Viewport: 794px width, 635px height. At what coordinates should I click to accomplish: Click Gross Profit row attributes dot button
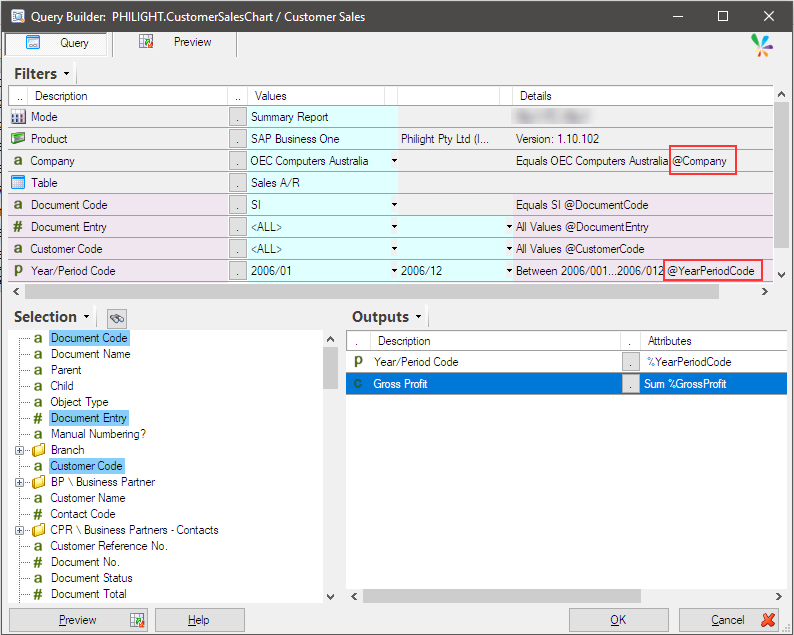[x=630, y=384]
